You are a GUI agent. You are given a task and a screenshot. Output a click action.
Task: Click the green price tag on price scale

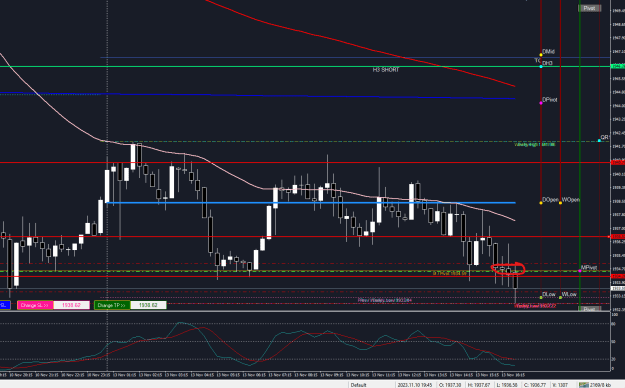click(x=617, y=66)
